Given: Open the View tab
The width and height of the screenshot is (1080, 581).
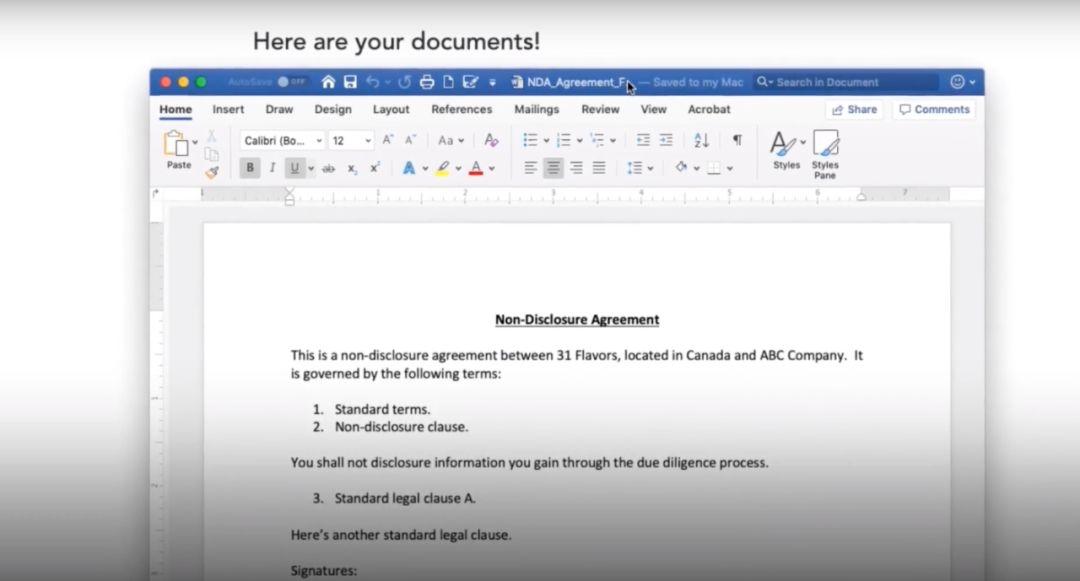Looking at the screenshot, I should point(654,109).
